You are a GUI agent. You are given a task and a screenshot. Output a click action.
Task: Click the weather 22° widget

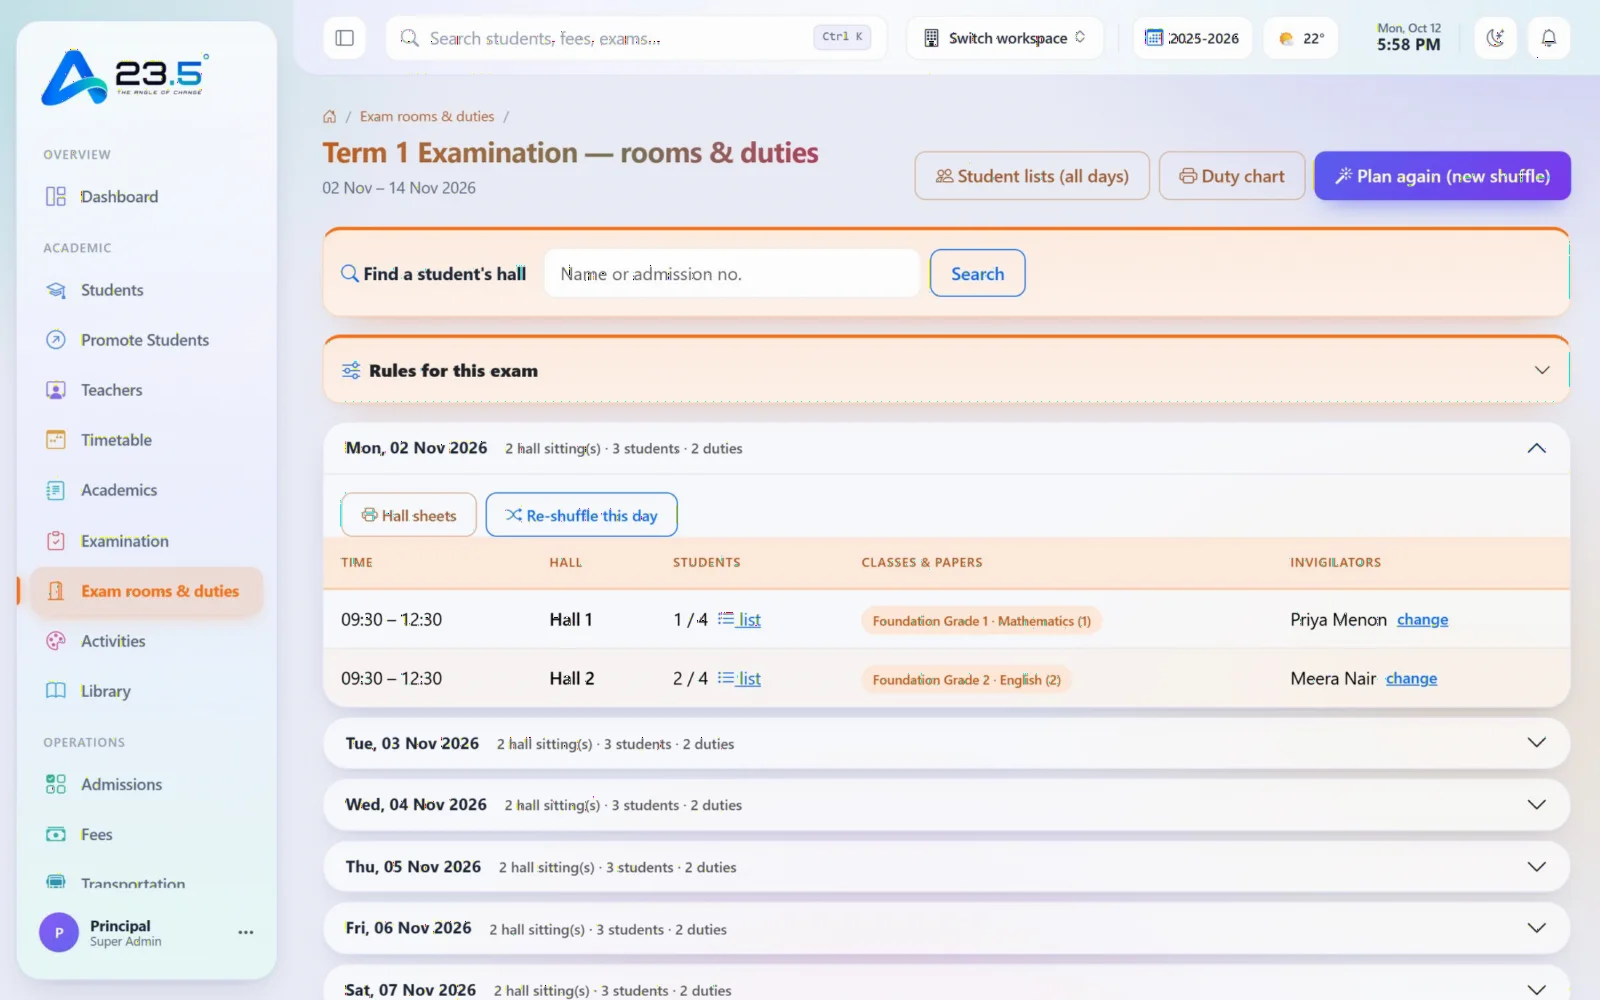(1301, 38)
